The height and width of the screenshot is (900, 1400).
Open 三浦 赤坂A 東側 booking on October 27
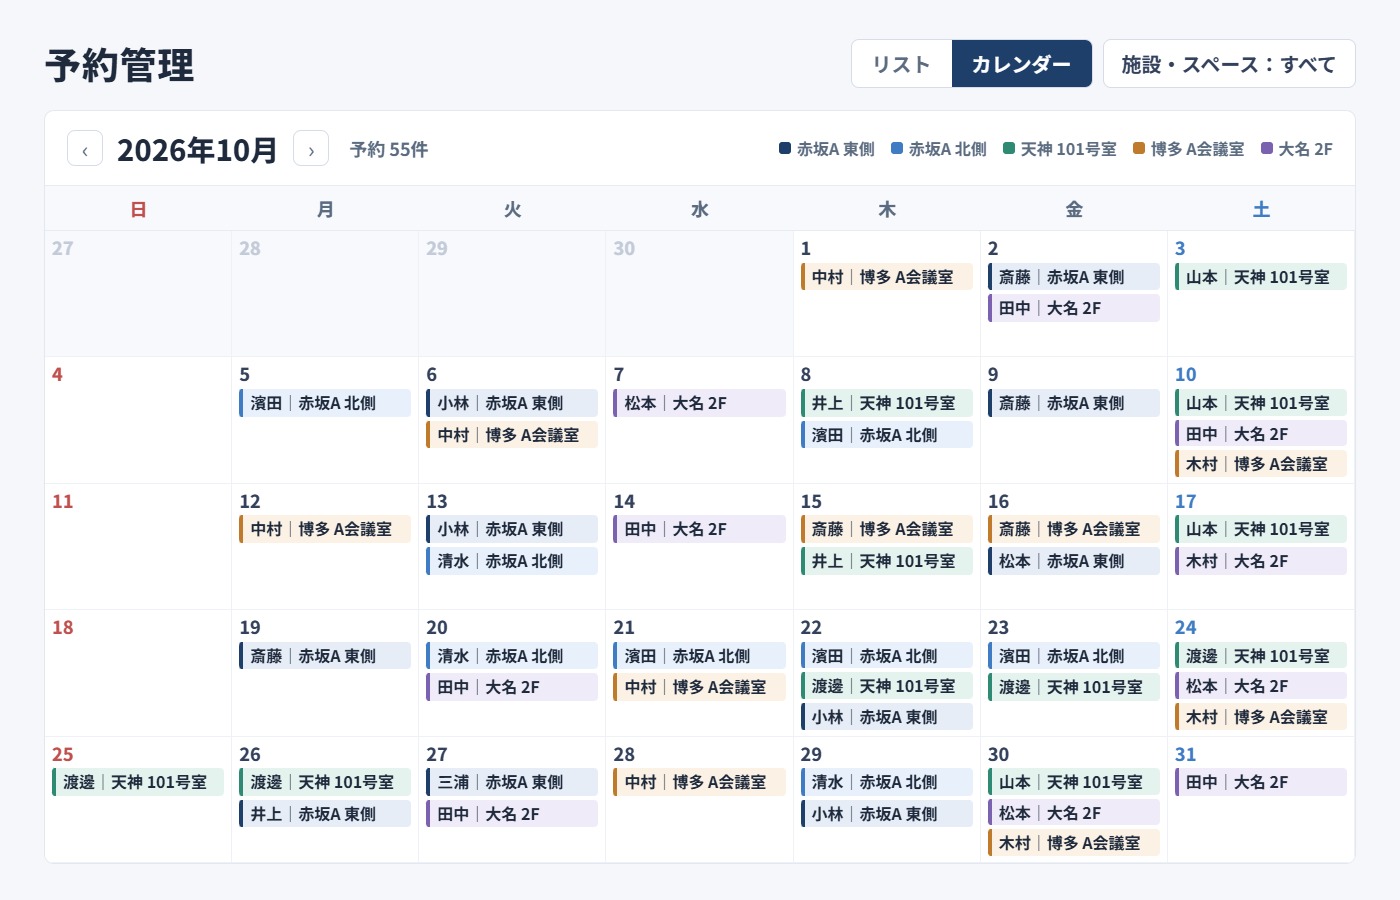point(512,782)
